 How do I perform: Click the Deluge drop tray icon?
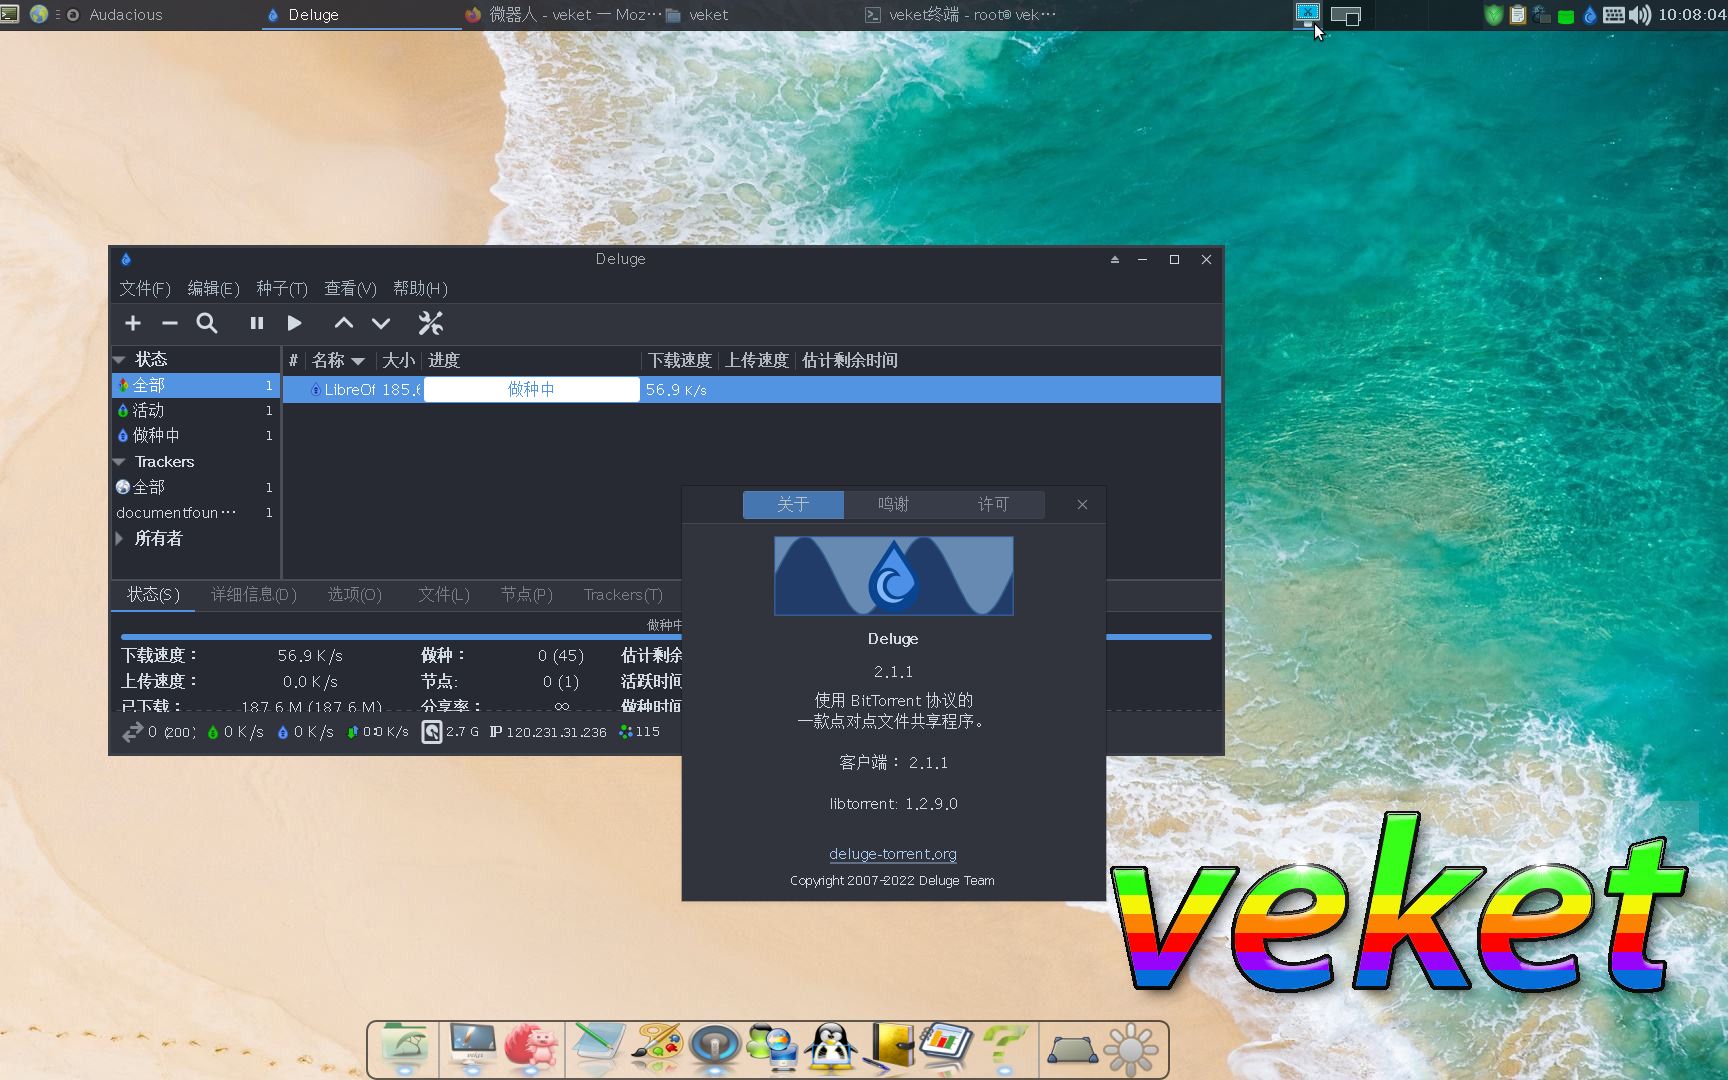tap(1589, 15)
